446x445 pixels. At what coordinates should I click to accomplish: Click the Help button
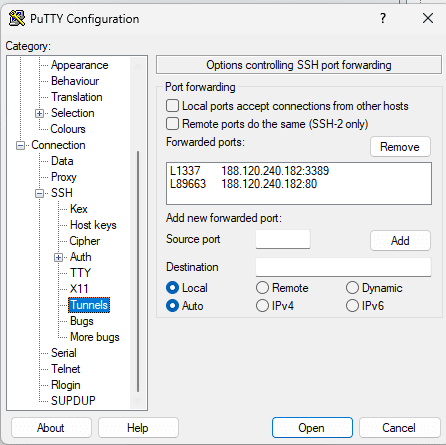[138, 428]
